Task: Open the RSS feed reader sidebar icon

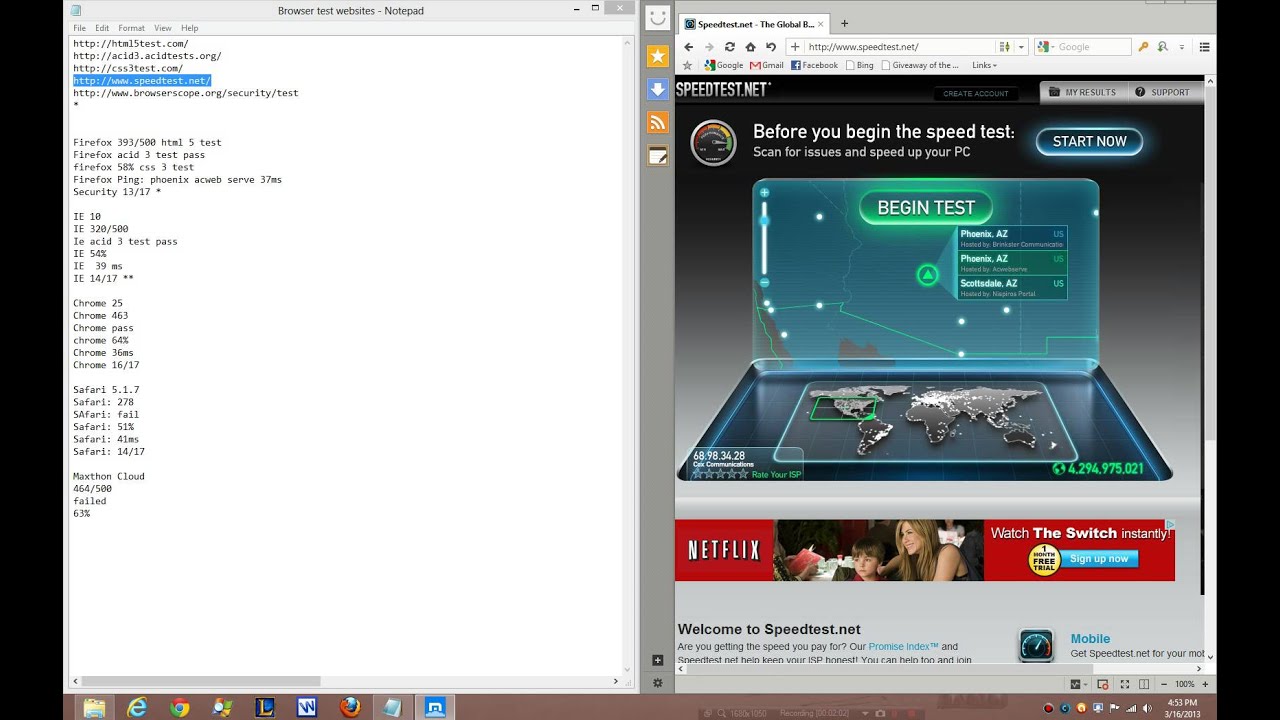Action: coord(657,122)
